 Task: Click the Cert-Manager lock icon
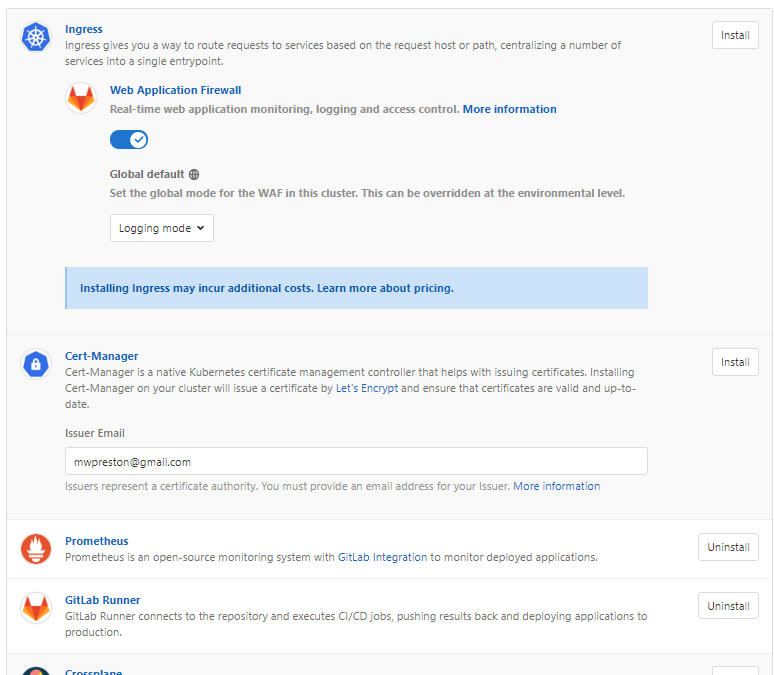(36, 364)
